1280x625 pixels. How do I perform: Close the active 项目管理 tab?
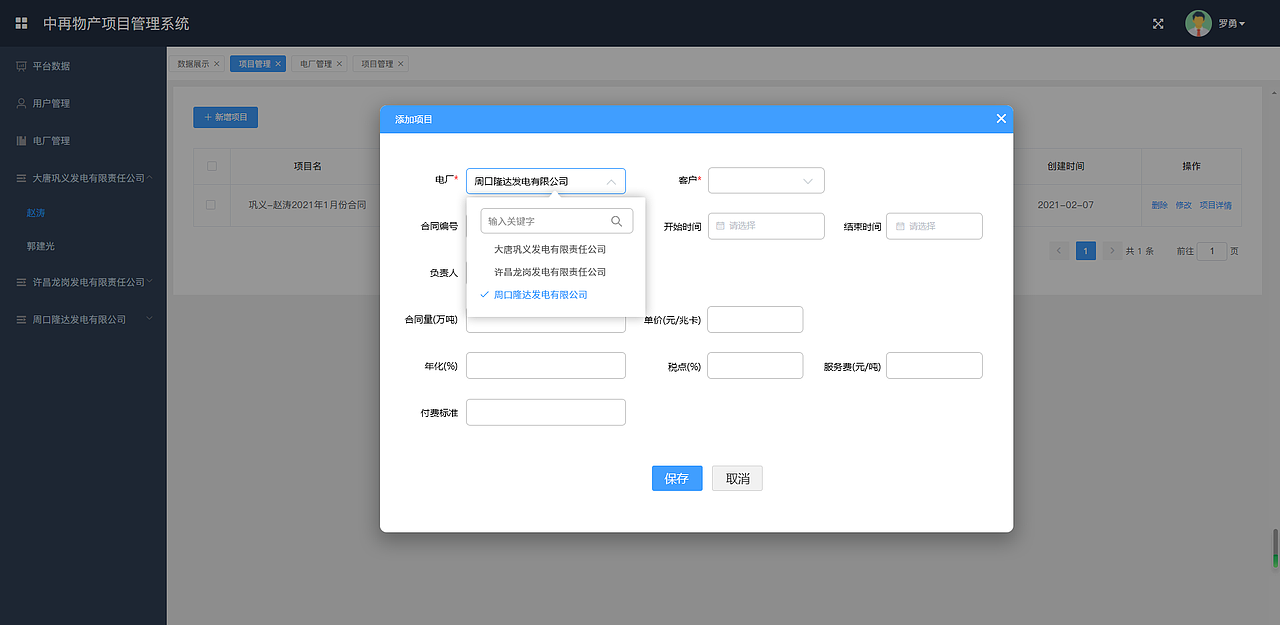tap(278, 64)
